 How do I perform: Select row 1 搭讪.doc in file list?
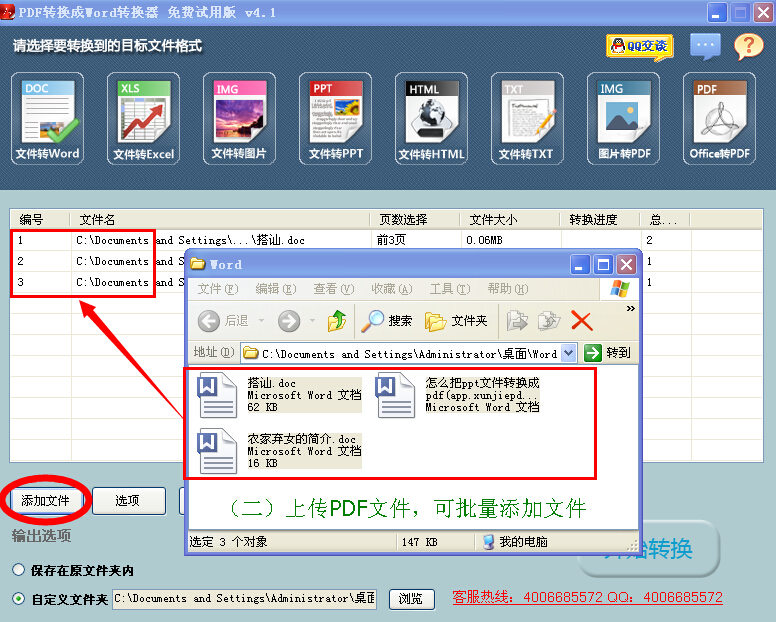click(x=386, y=240)
